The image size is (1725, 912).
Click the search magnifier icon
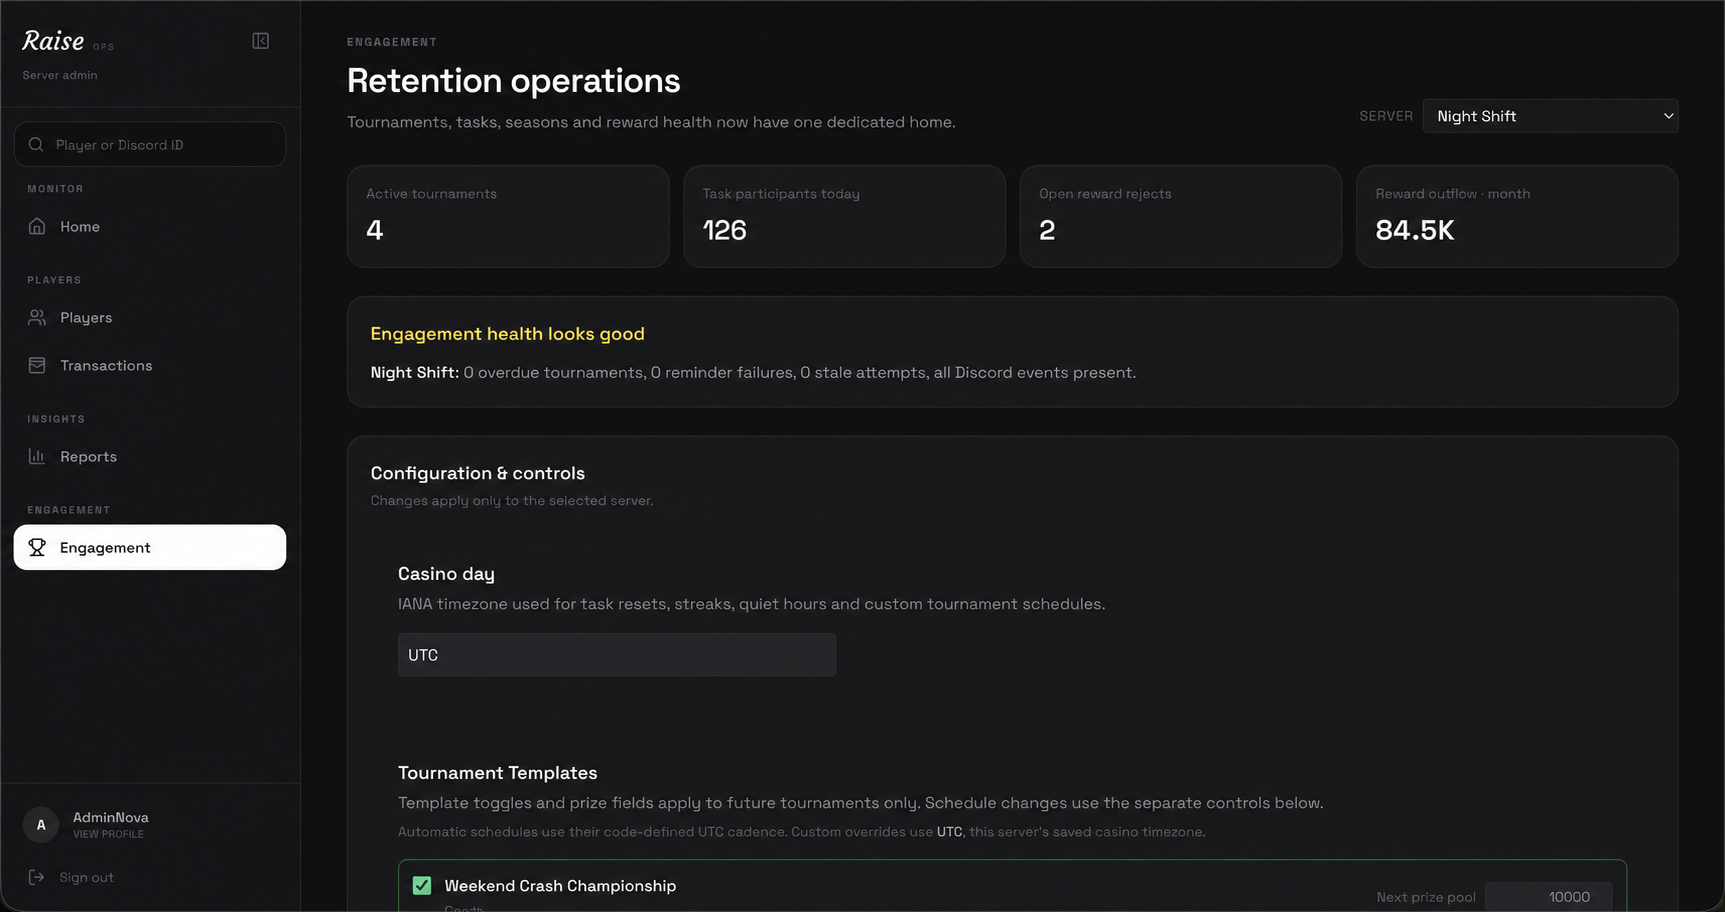(x=36, y=145)
